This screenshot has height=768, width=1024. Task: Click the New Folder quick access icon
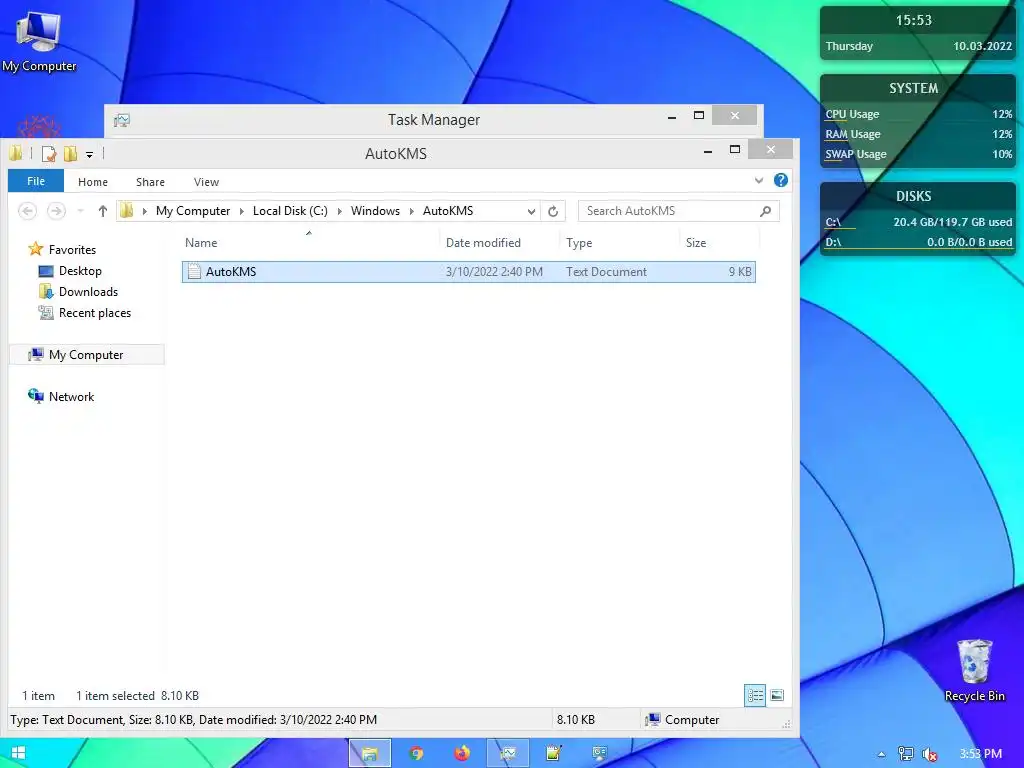(70, 154)
